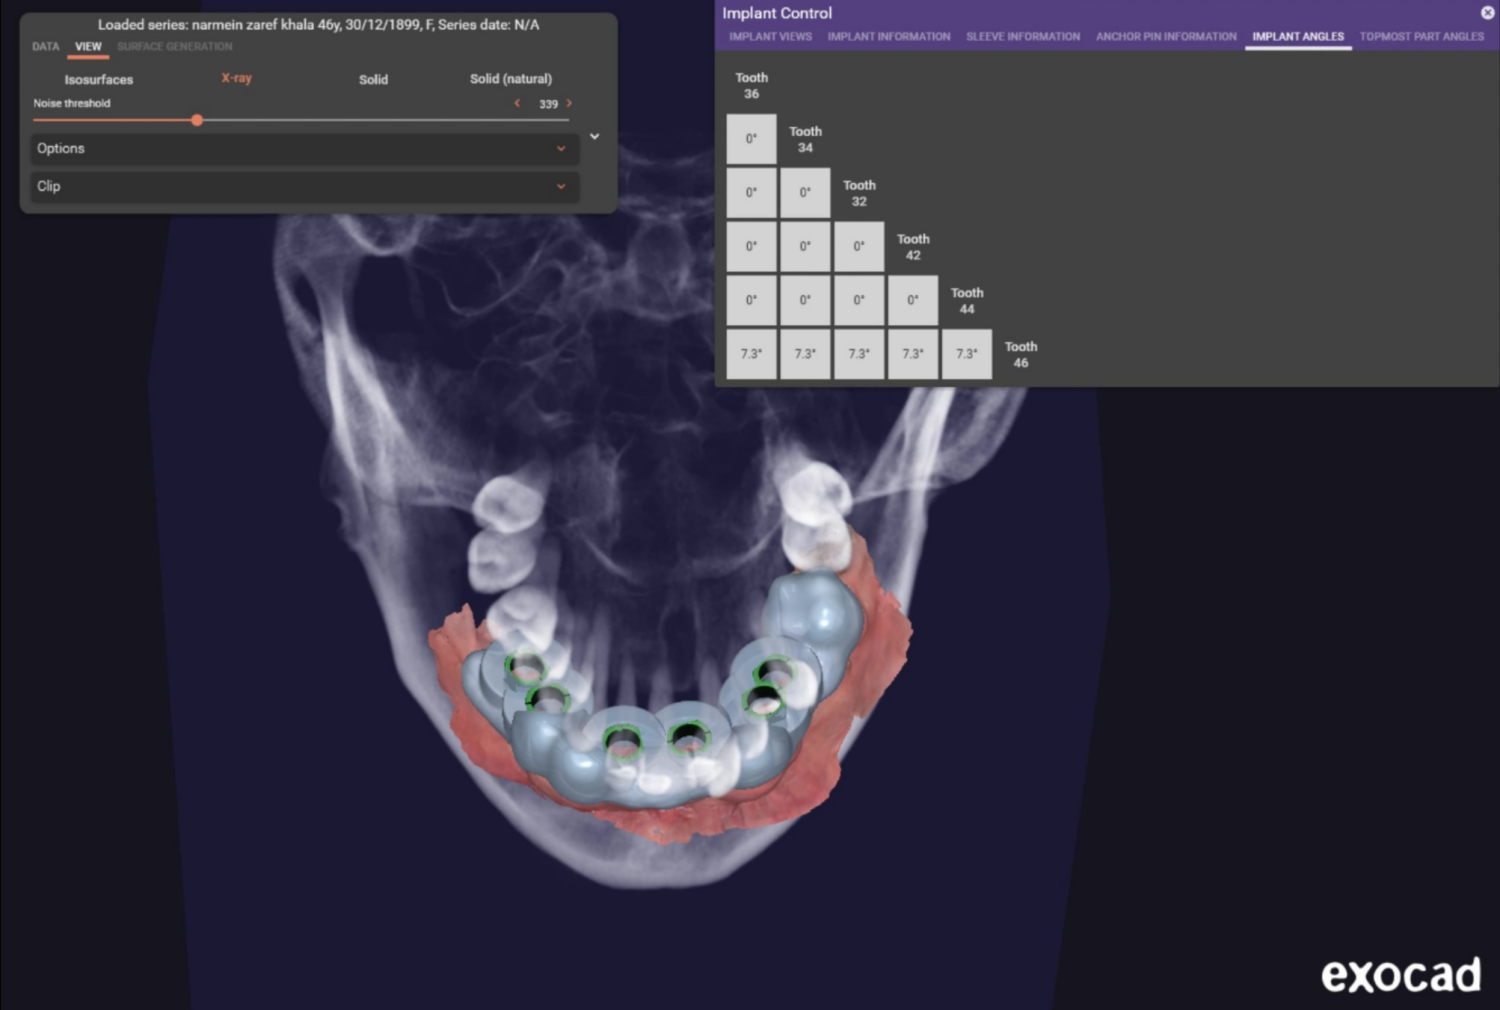Screen dimensions: 1500x1010
Task: Increase noise threshold using right arrow
Action: (568, 103)
